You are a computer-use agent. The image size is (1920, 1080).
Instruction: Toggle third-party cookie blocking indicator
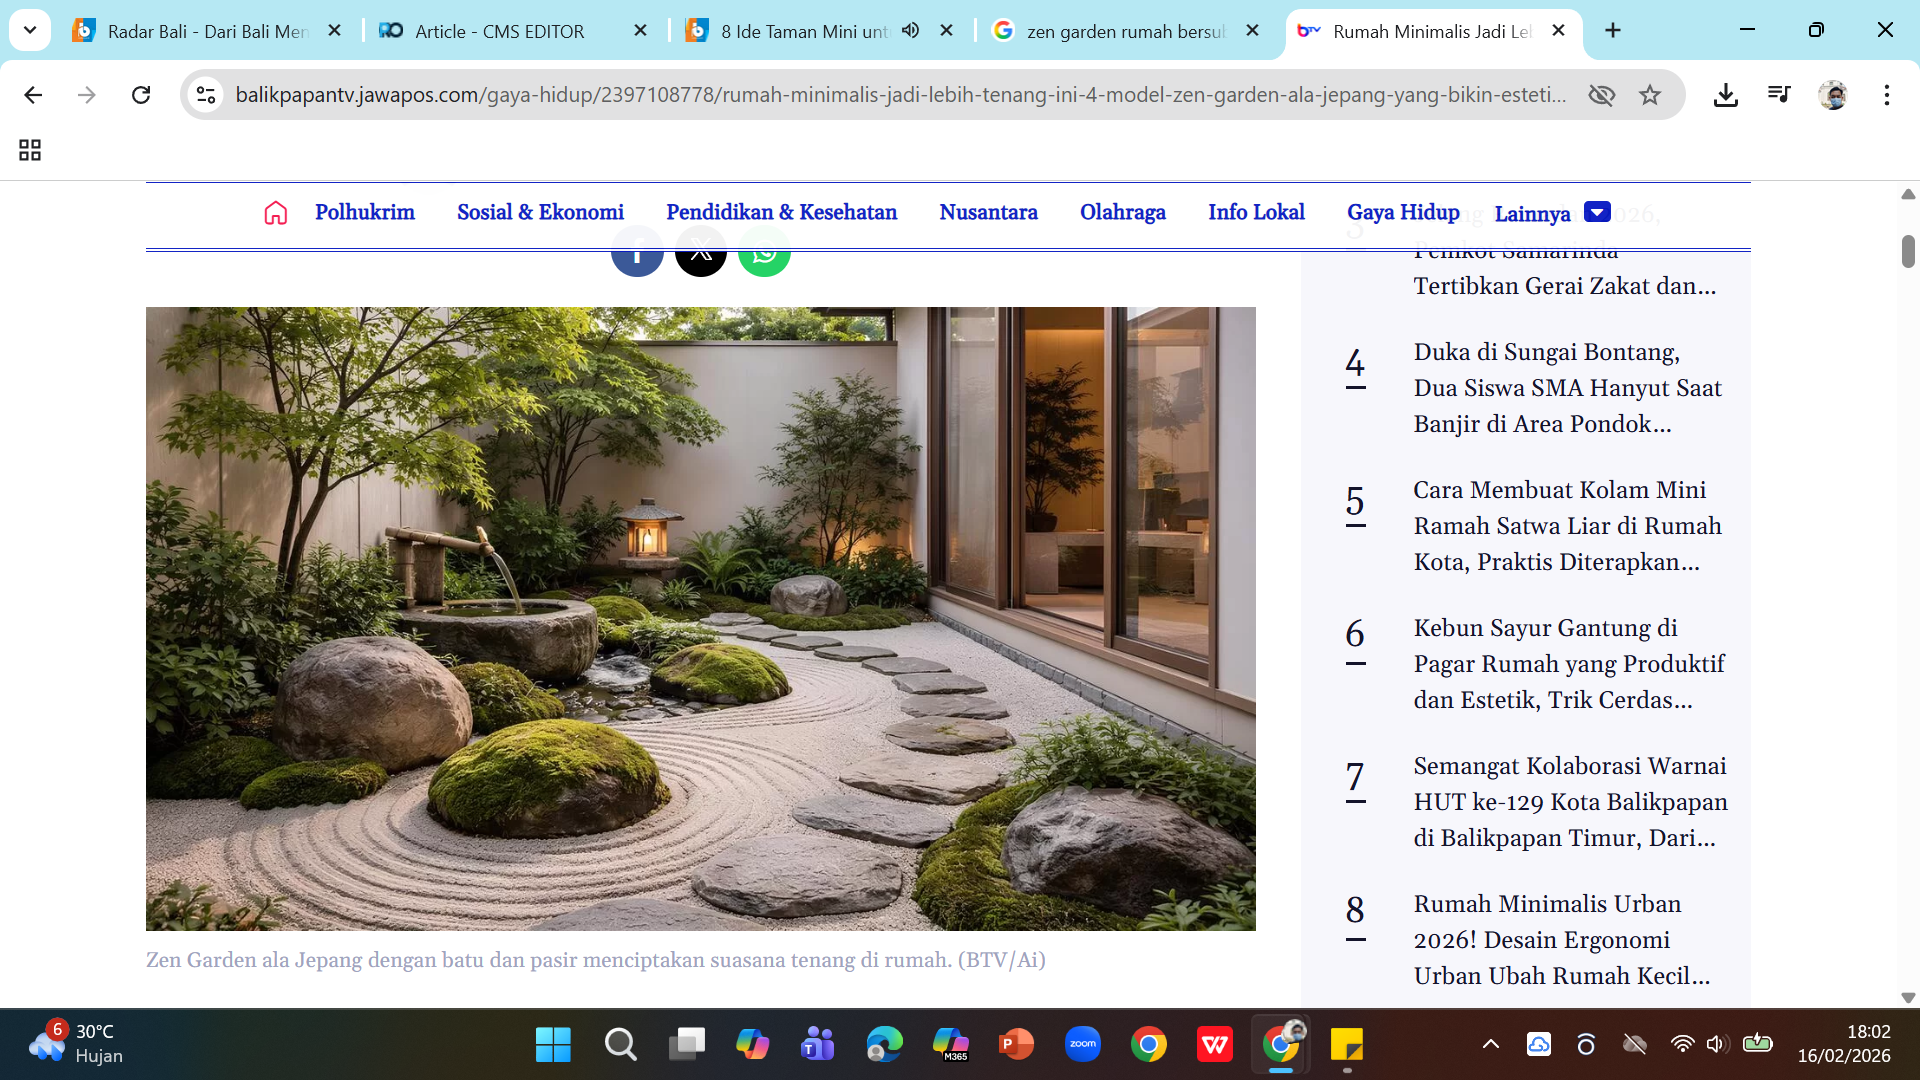(1601, 95)
